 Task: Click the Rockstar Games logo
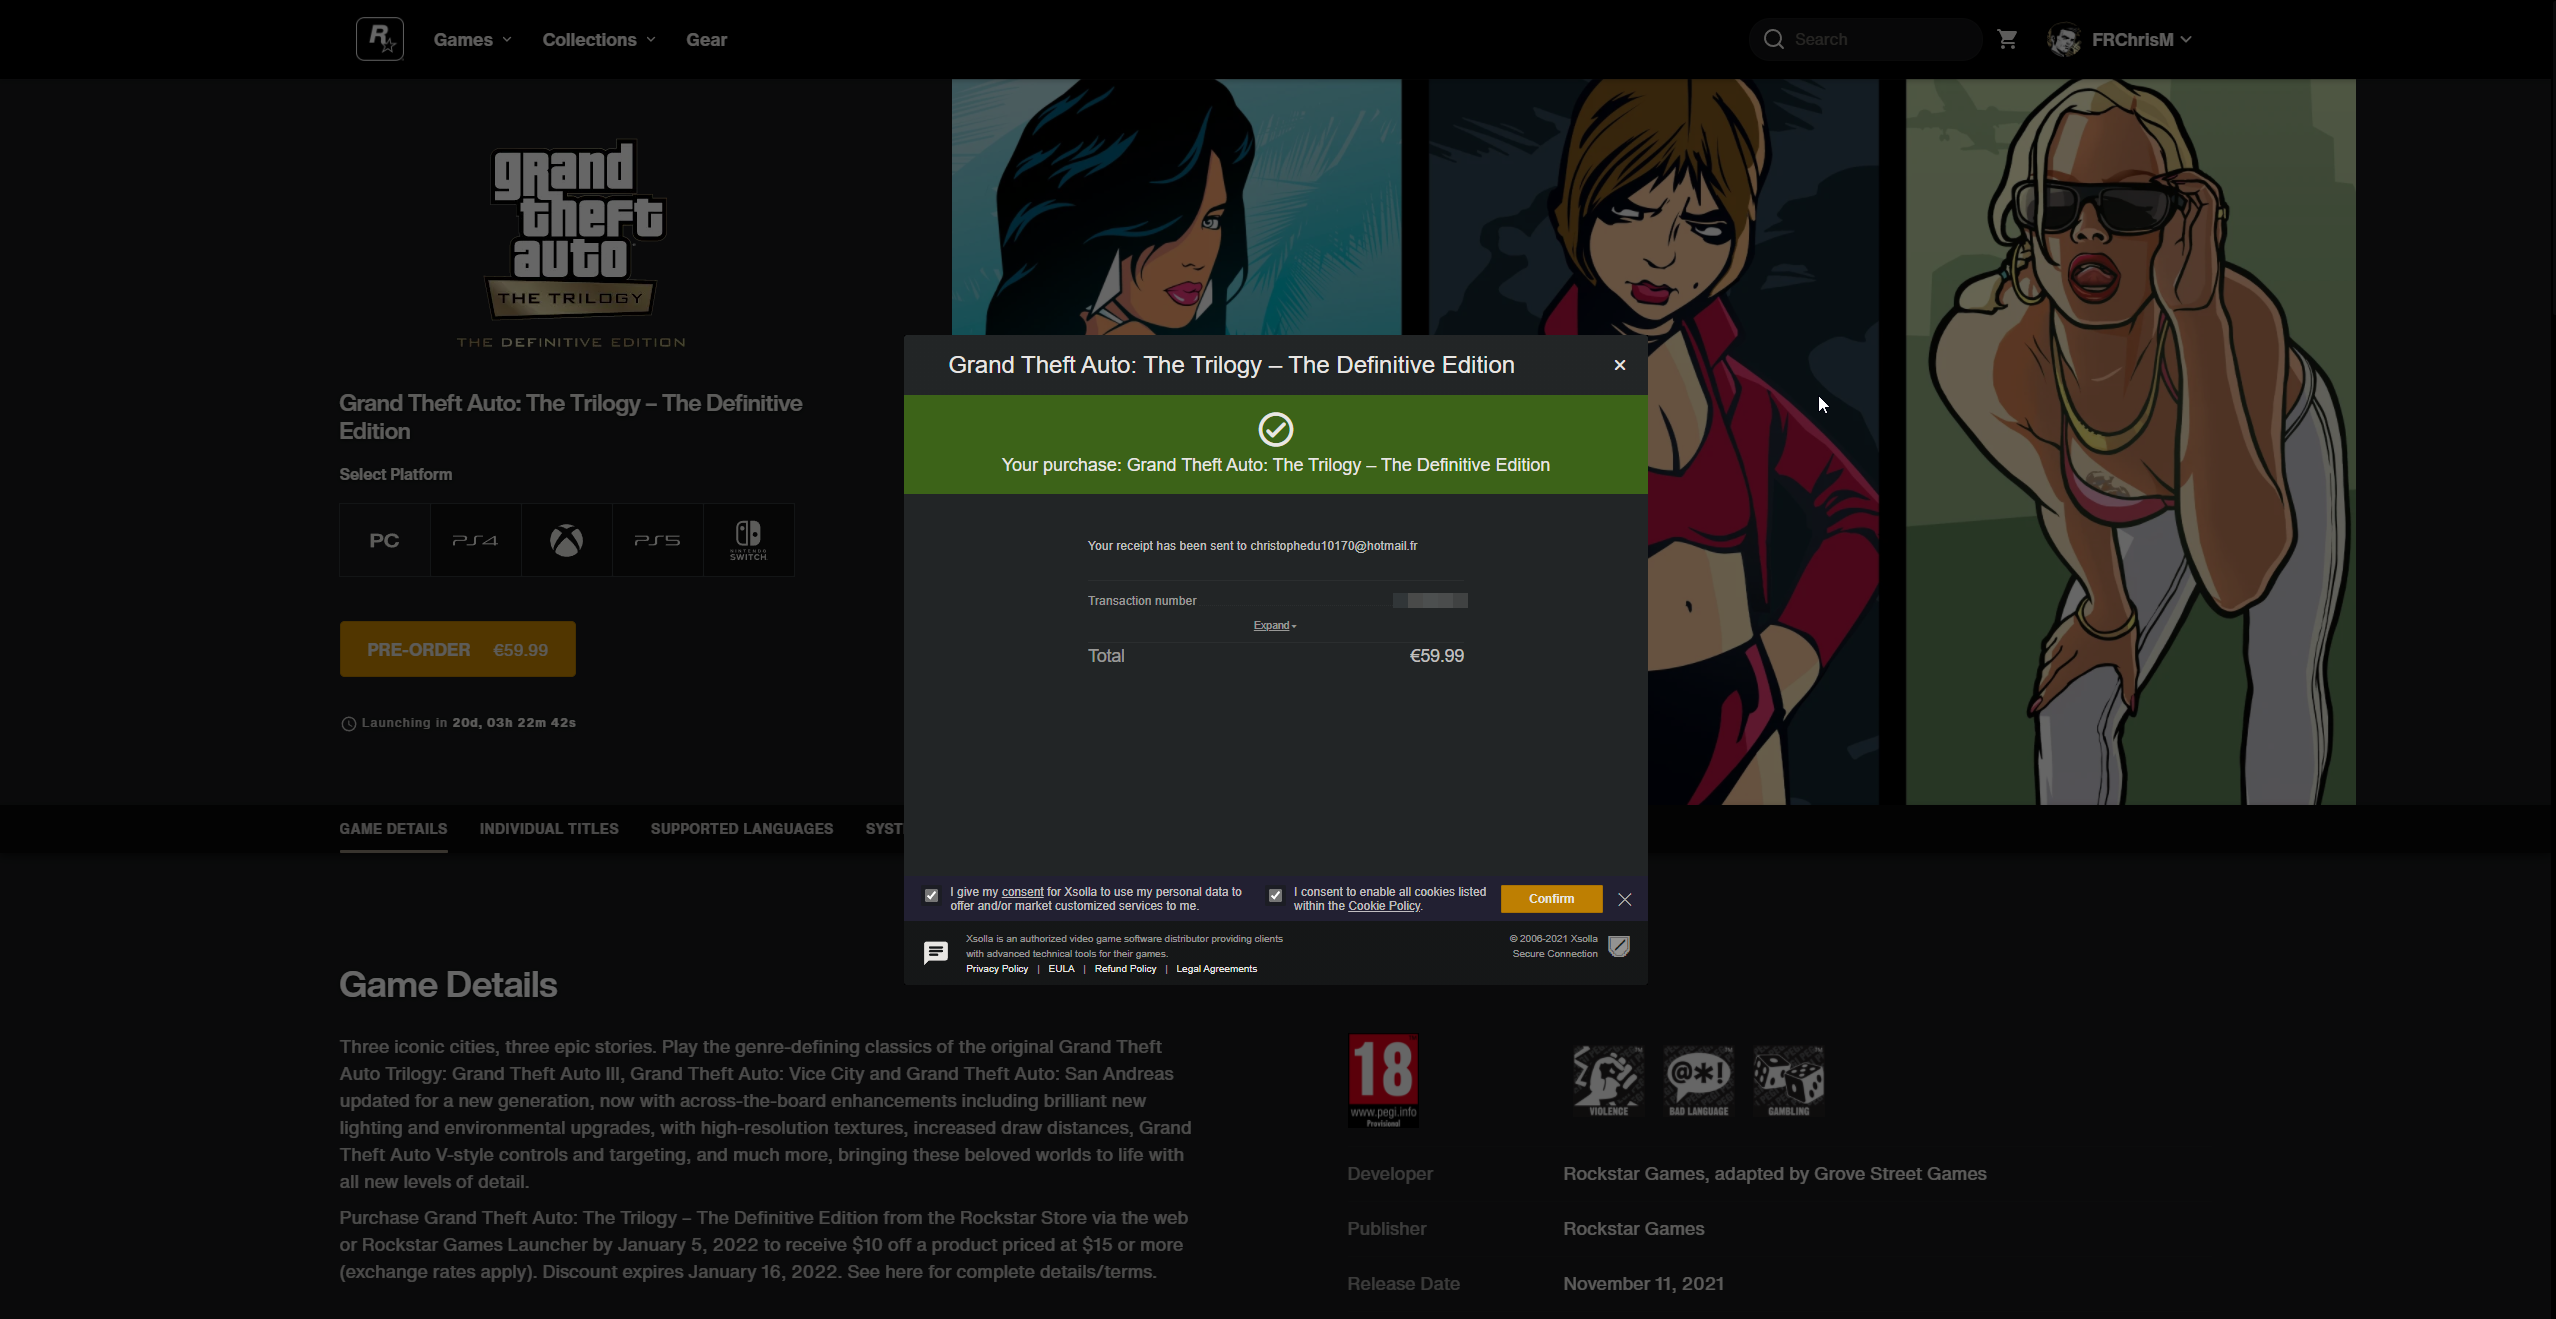click(x=380, y=39)
